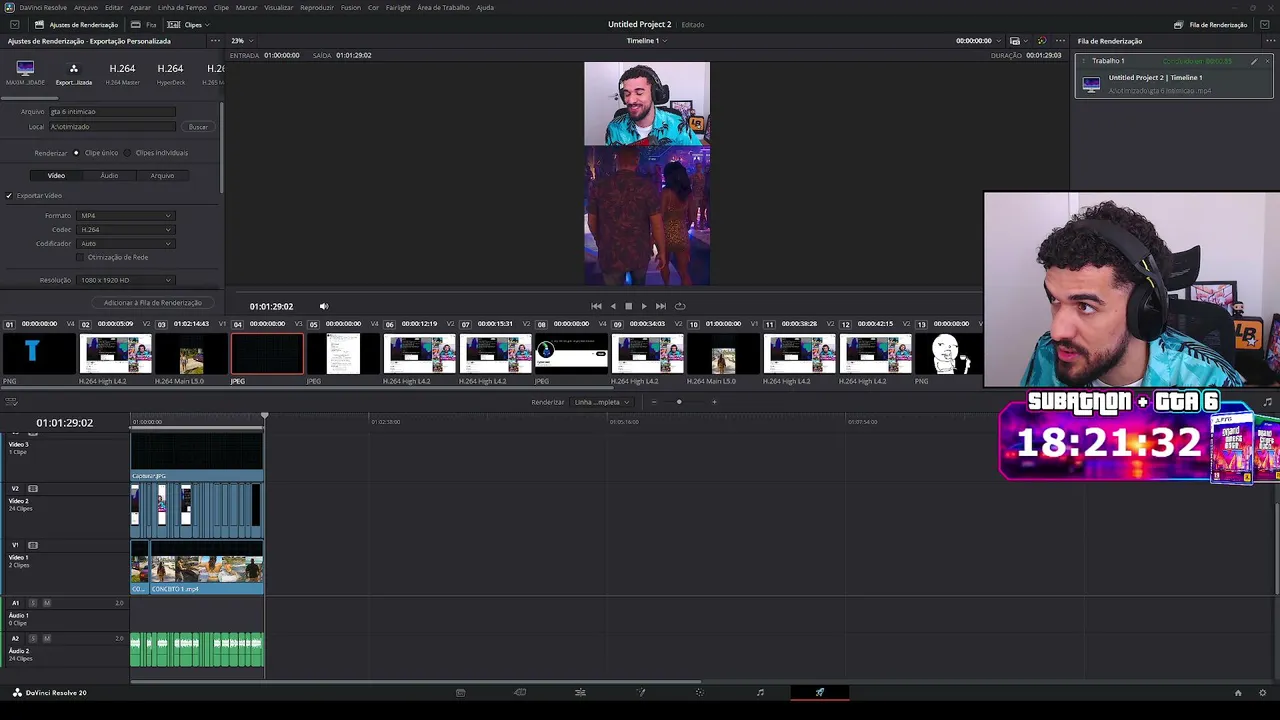Click the V1 track auto-select icon
Image resolution: width=1280 pixels, height=720 pixels.
tap(33, 545)
